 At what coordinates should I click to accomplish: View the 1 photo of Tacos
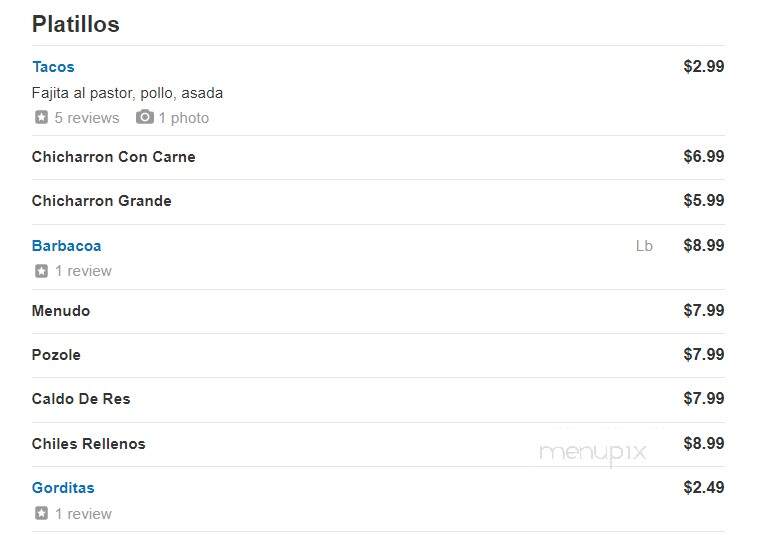184,118
